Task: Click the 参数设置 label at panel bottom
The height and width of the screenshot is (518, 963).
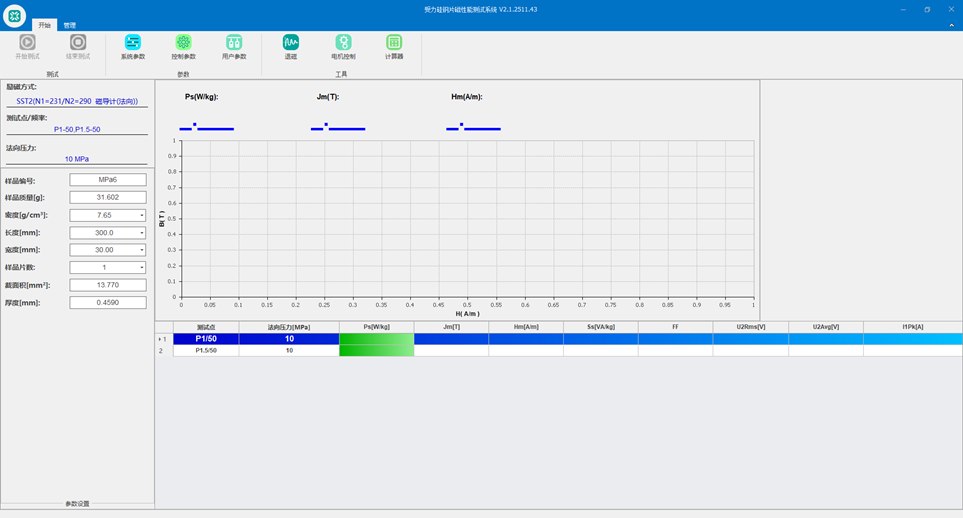Action: click(x=77, y=504)
